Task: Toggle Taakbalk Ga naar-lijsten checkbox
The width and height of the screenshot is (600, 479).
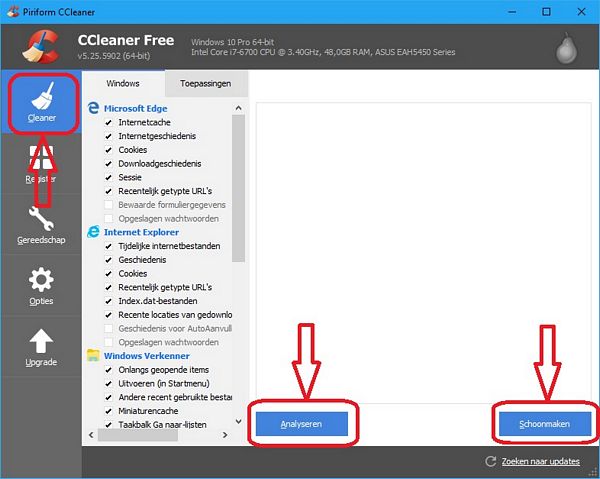Action: click(109, 425)
